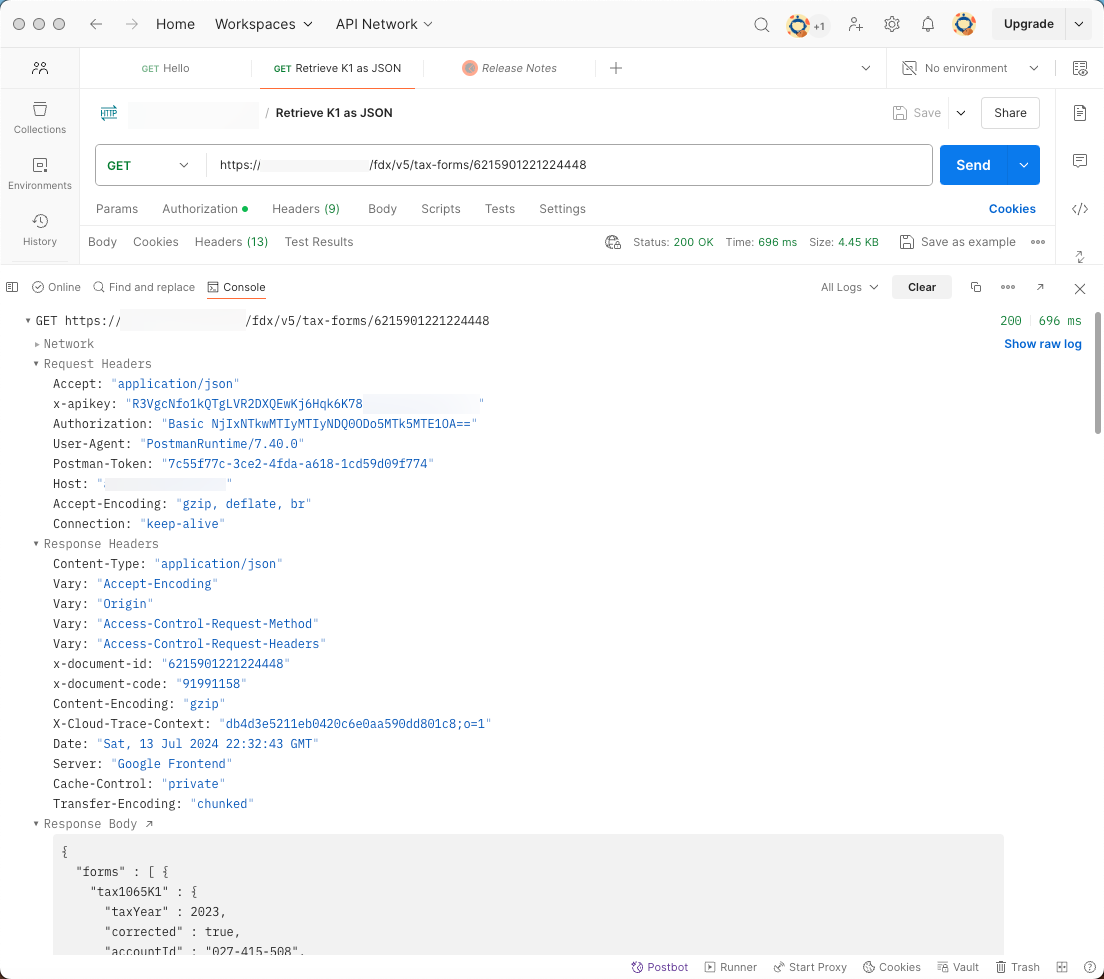Click the request URL input field
Viewport: 1104px width, 979px height.
coord(570,166)
